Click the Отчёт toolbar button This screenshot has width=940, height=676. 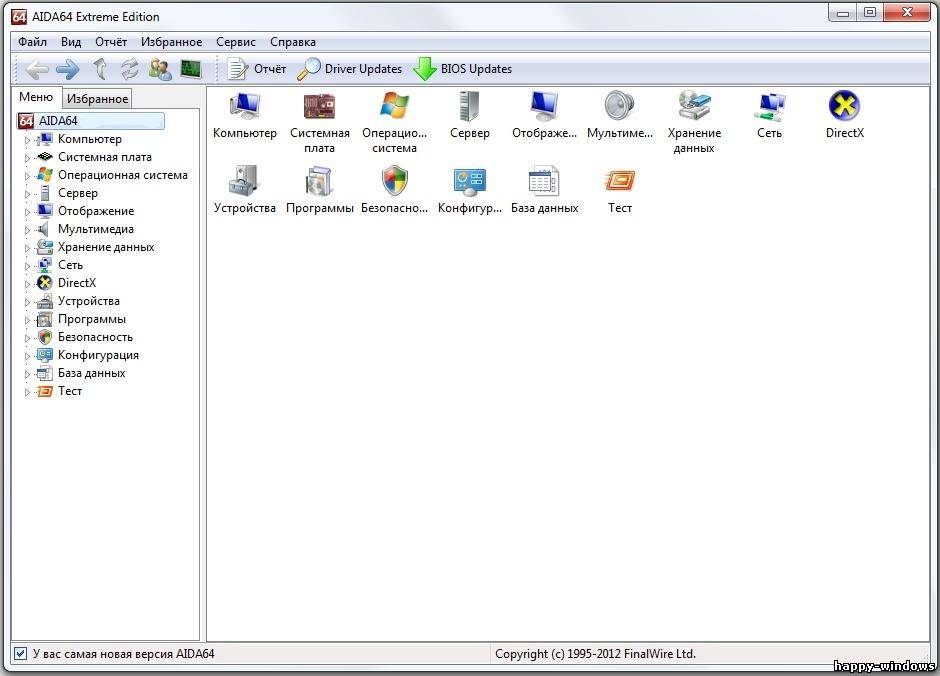257,69
